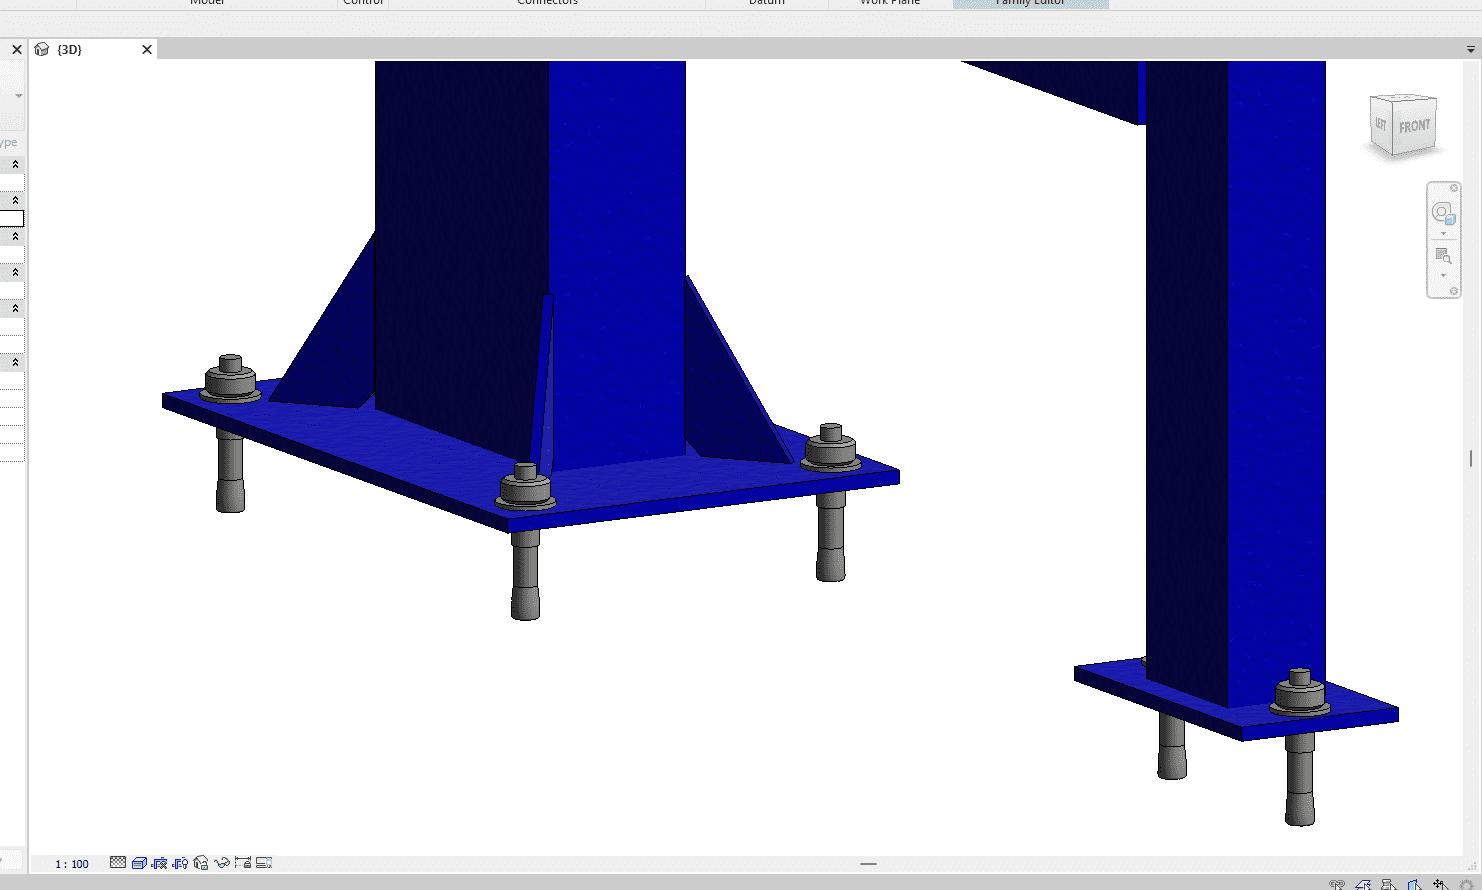Toggle Select Underlay Elements in status bar
The height and width of the screenshot is (890, 1482).
point(1363,885)
